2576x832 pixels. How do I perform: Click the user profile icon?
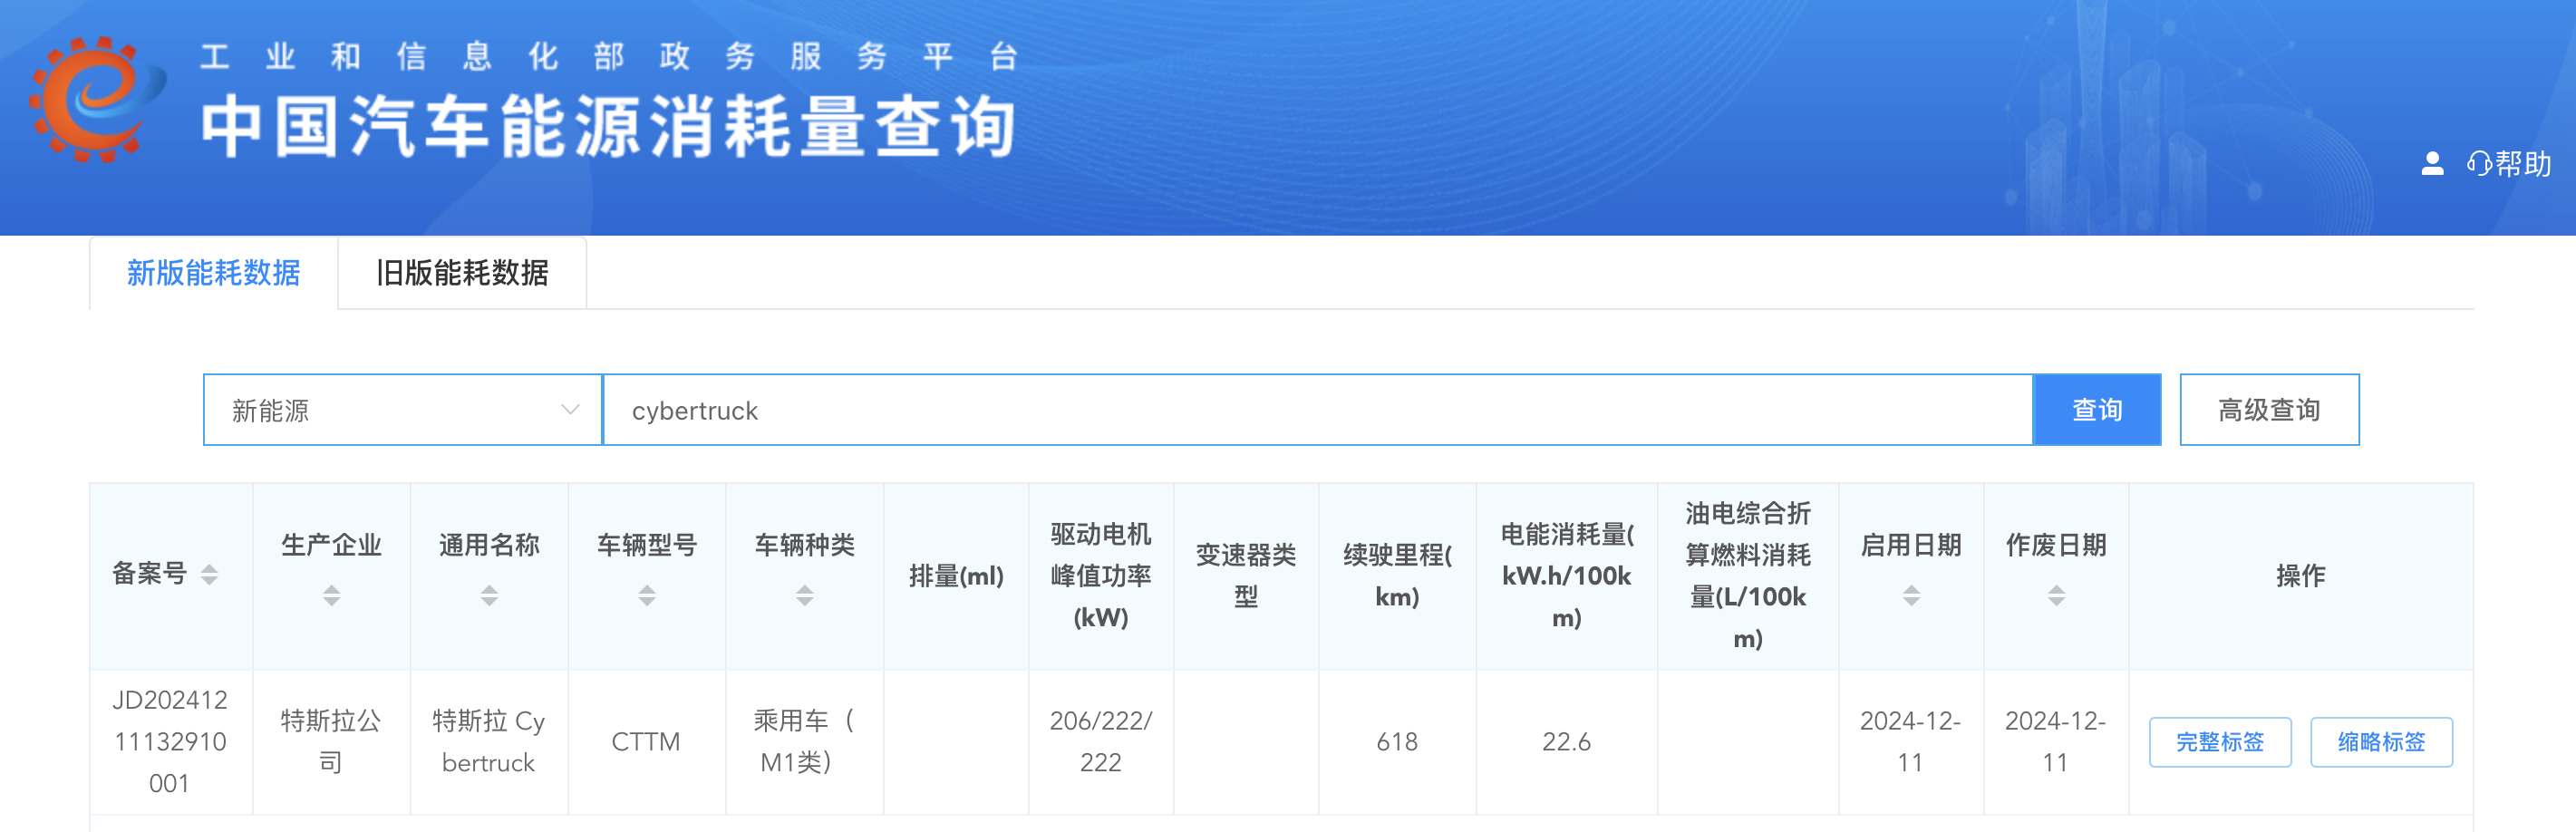[2432, 164]
